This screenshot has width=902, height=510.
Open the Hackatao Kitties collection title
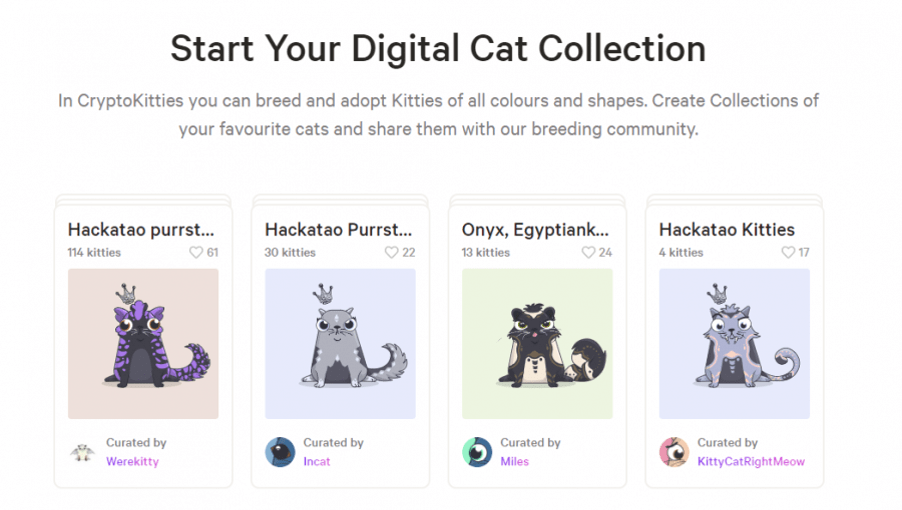(x=727, y=229)
